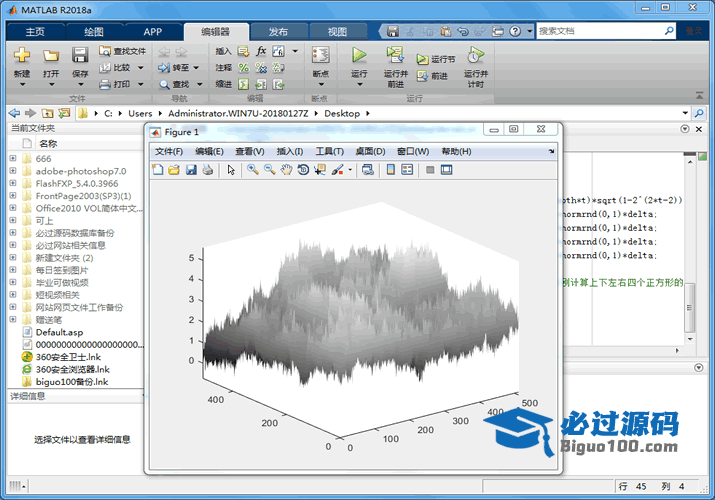Click the New script (新建) plus icon
This screenshot has width=715, height=500.
click(22, 55)
